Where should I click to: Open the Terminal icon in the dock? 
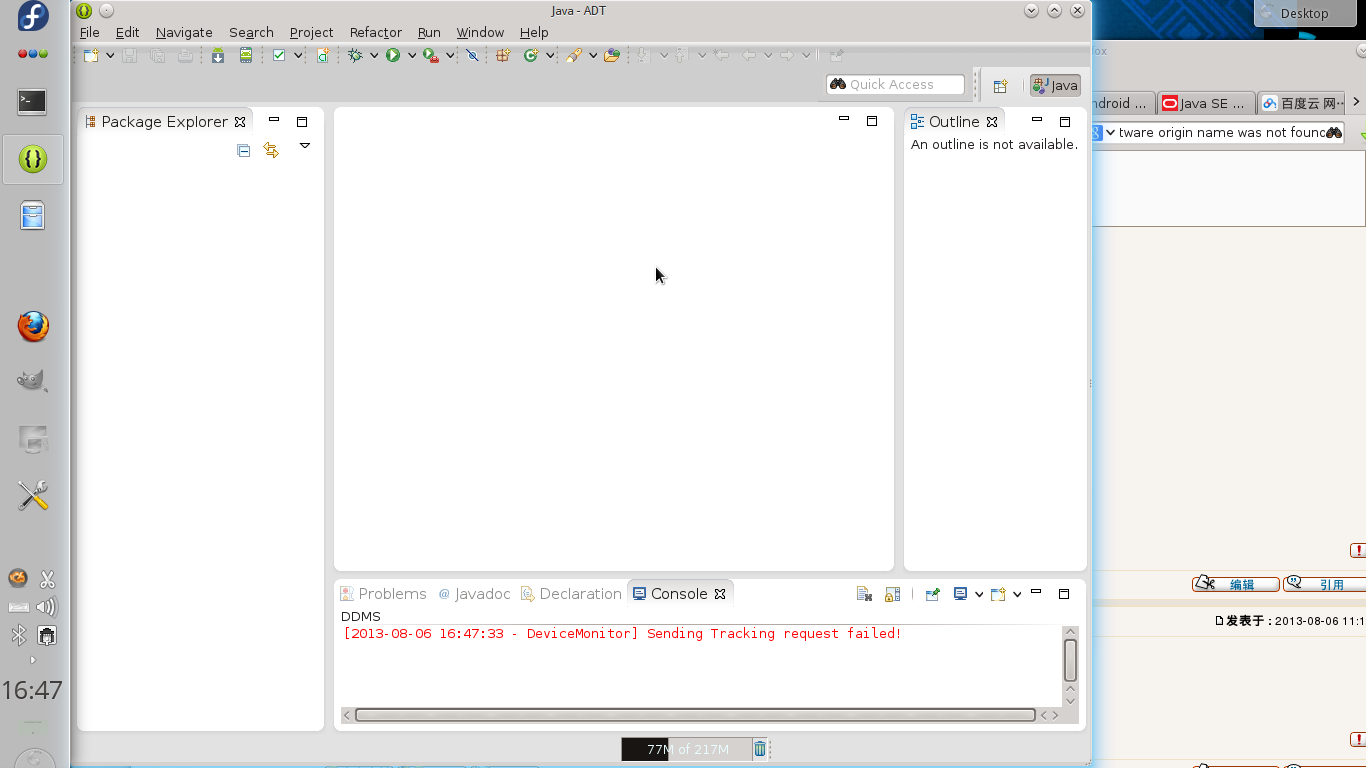(x=33, y=101)
